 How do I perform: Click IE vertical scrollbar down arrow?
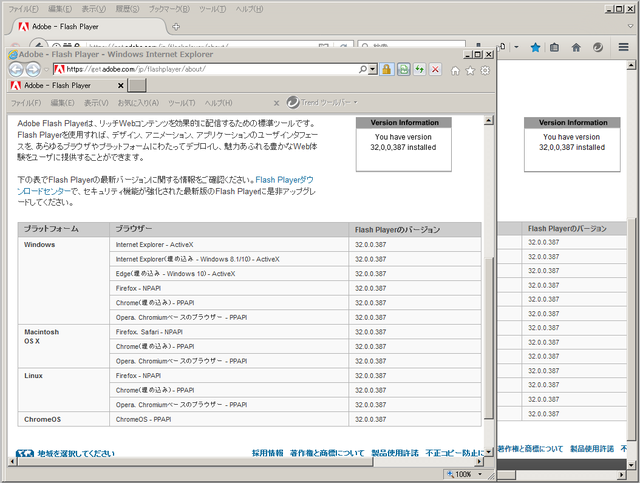[489, 452]
